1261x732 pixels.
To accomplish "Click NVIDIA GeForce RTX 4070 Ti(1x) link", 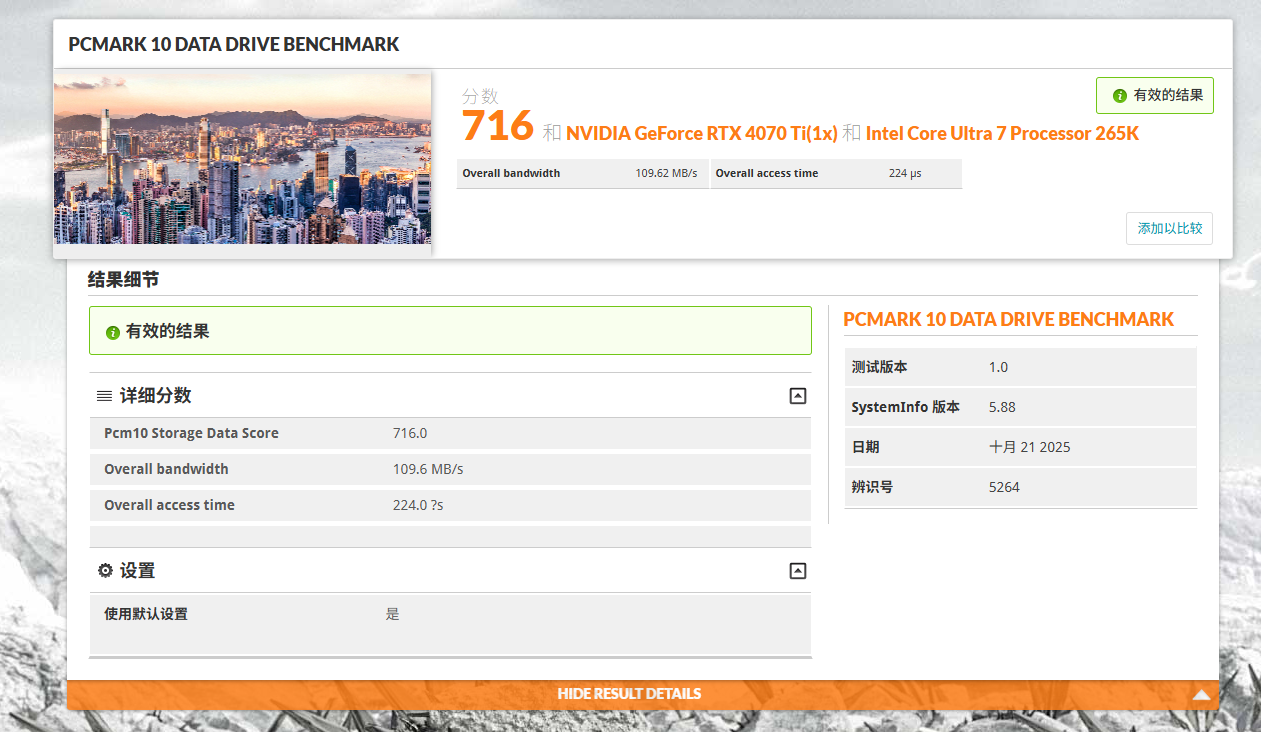I will point(702,133).
